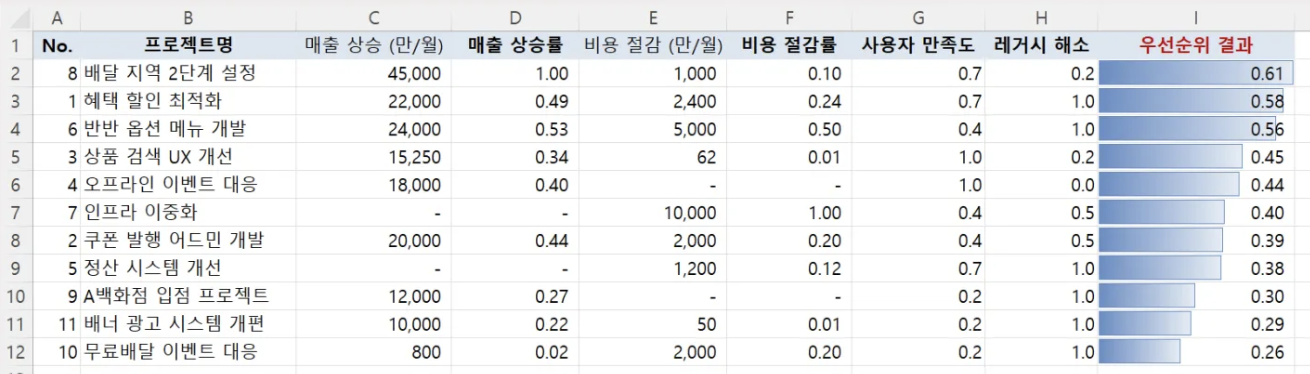Click the select-all corner of the sheet
Viewport: 1310px width, 374px height.
[16, 19]
